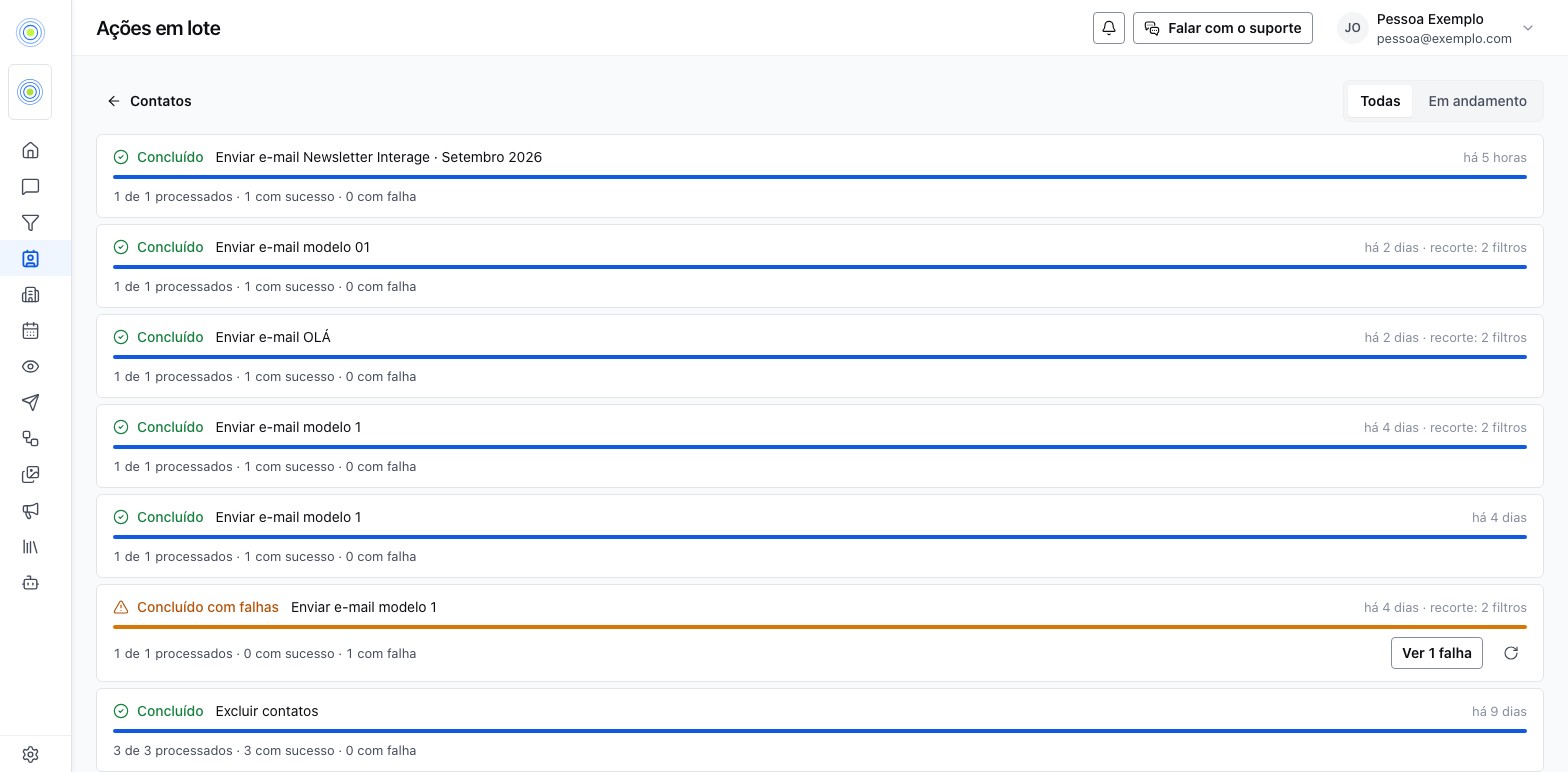
Task: Click the Ver 1 falha button
Action: [1436, 653]
